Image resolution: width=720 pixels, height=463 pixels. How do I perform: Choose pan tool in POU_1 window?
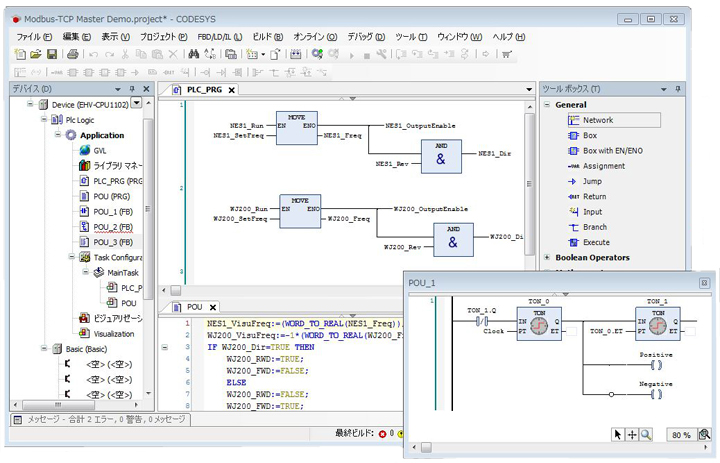coord(632,434)
